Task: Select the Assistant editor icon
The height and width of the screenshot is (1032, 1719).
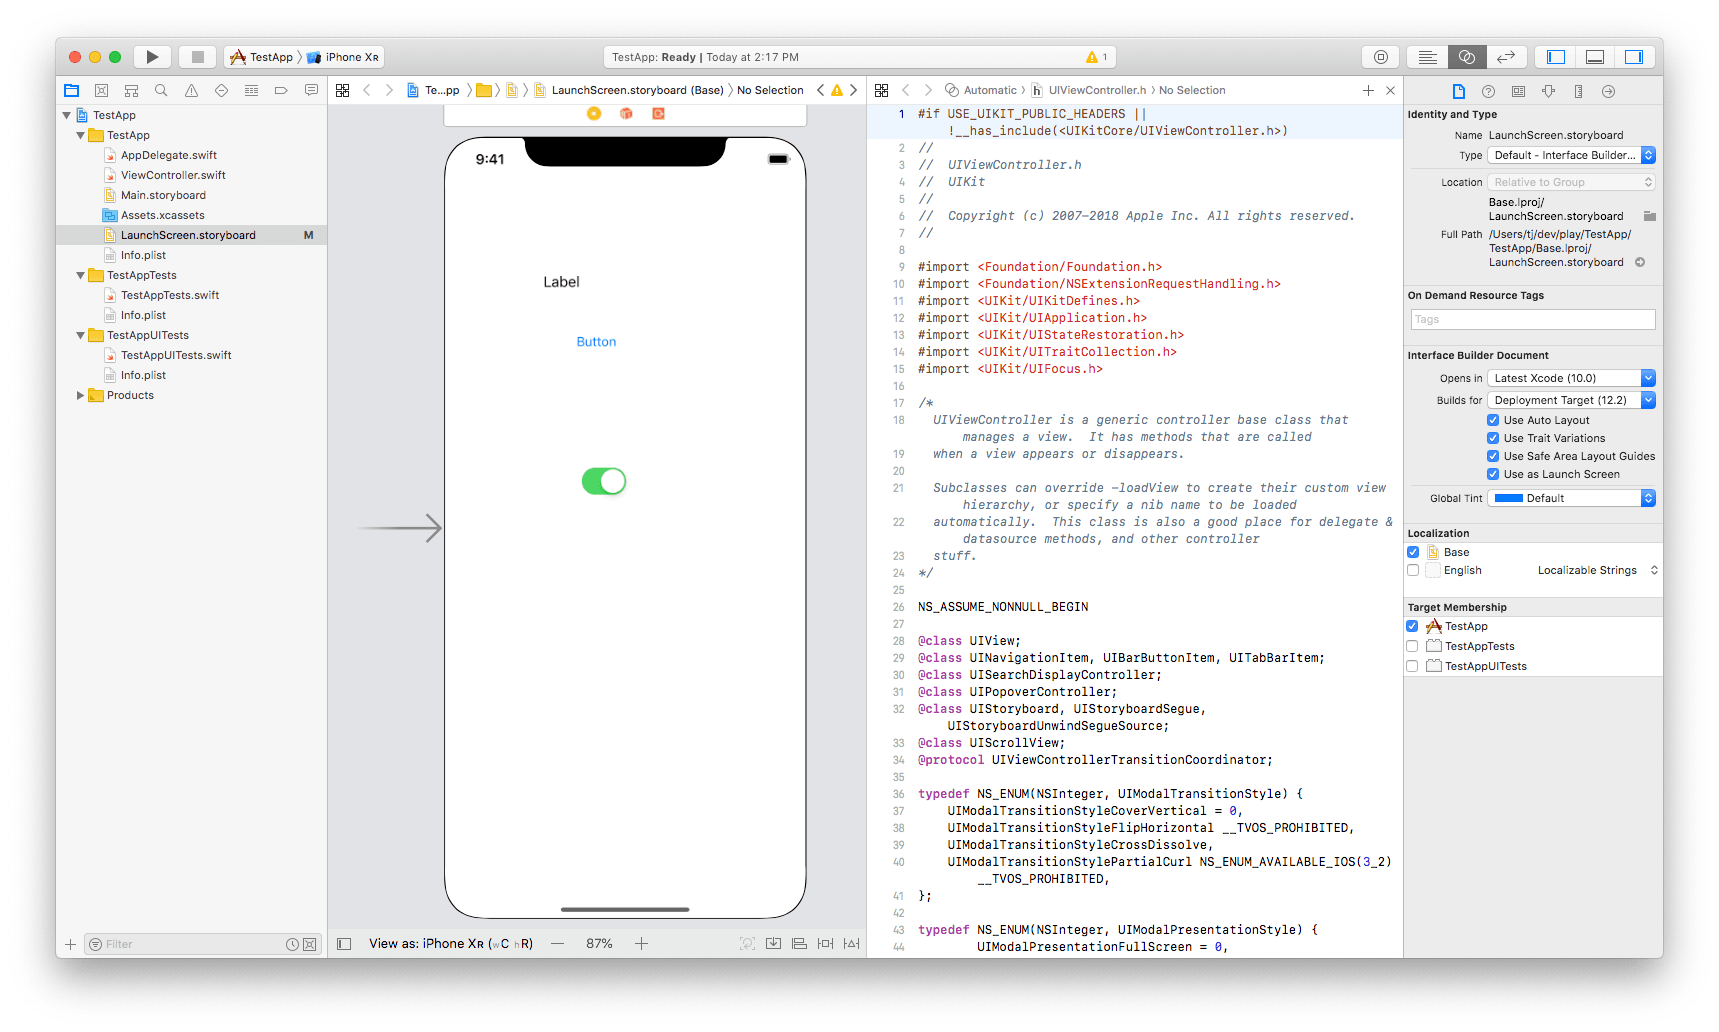Action: click(x=1467, y=57)
